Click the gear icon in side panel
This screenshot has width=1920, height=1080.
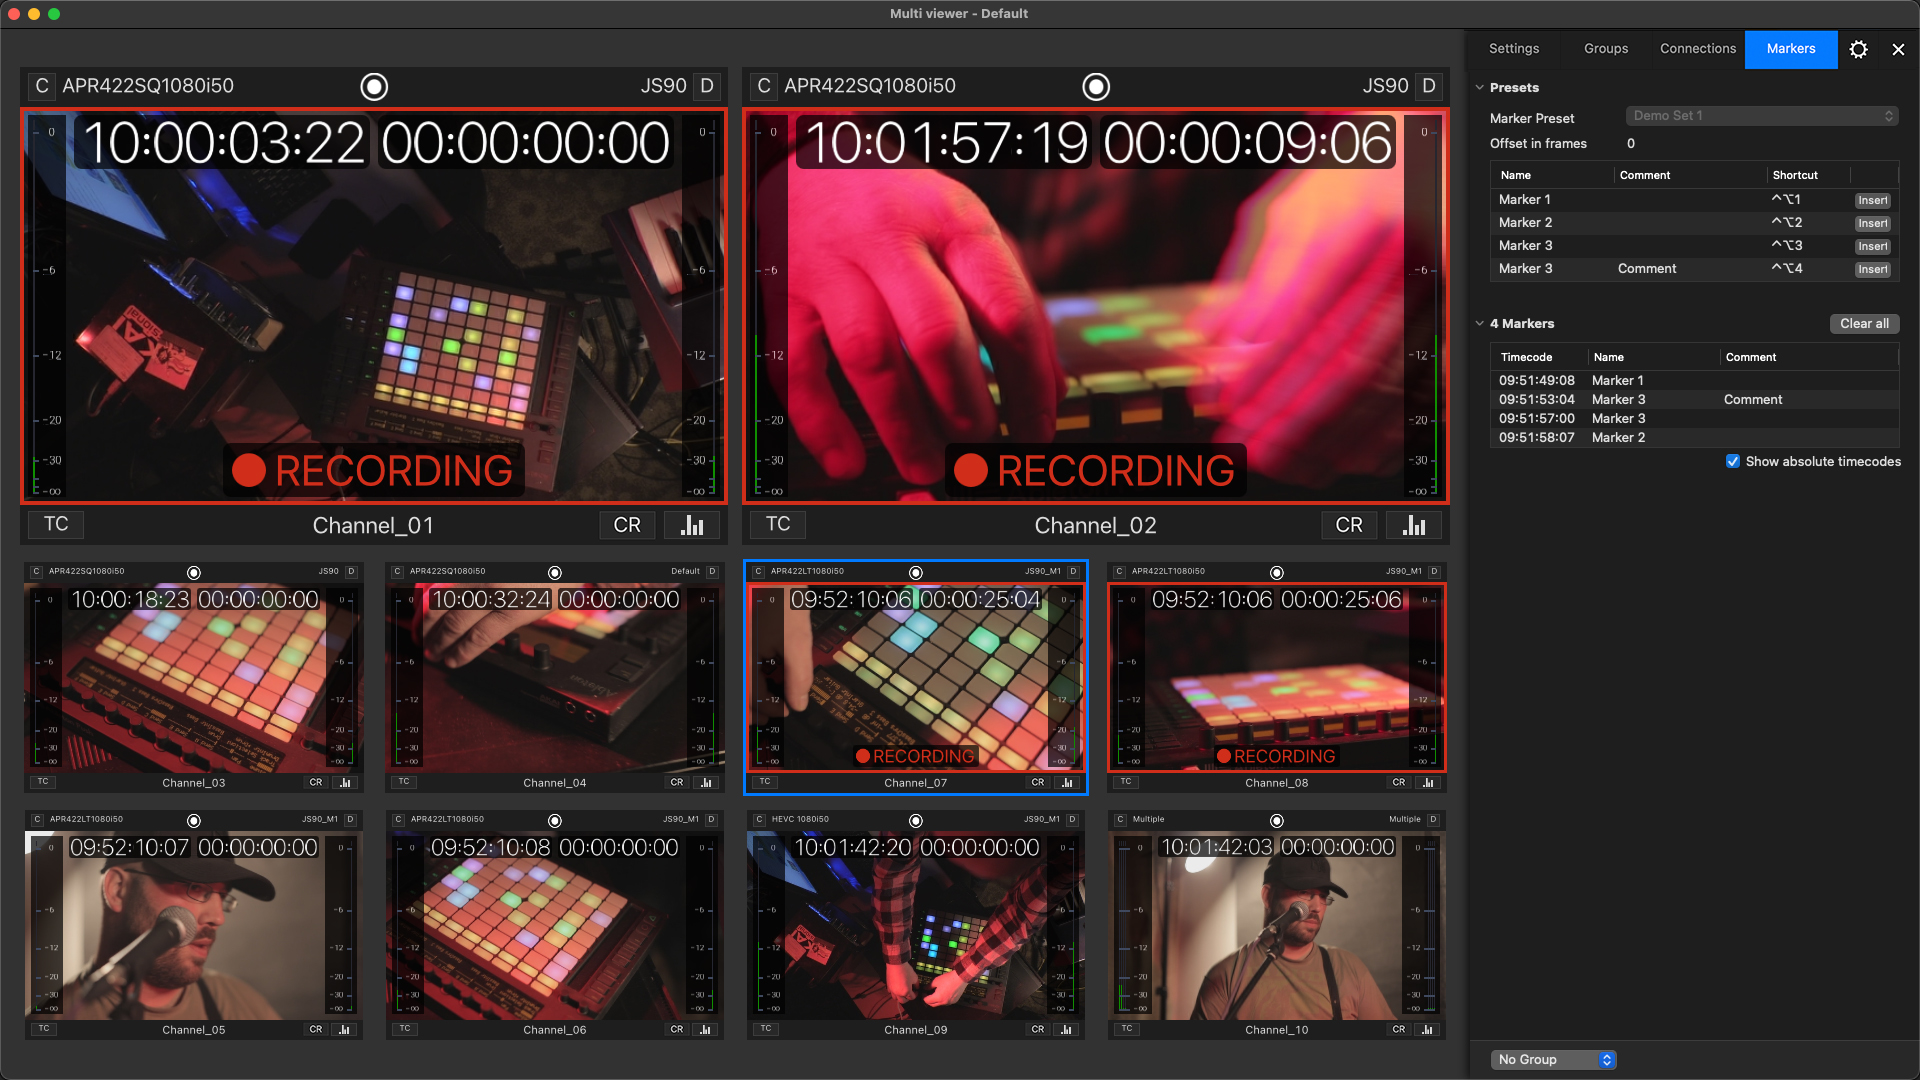[x=1858, y=49]
